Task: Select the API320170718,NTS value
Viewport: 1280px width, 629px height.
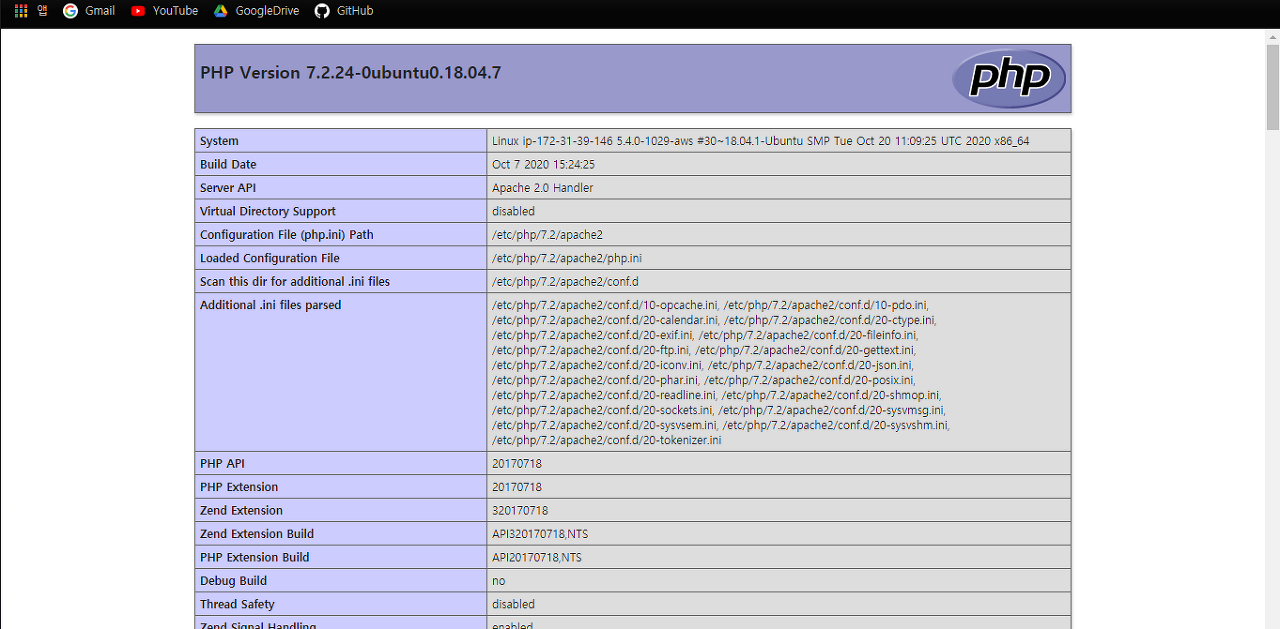Action: [540, 534]
